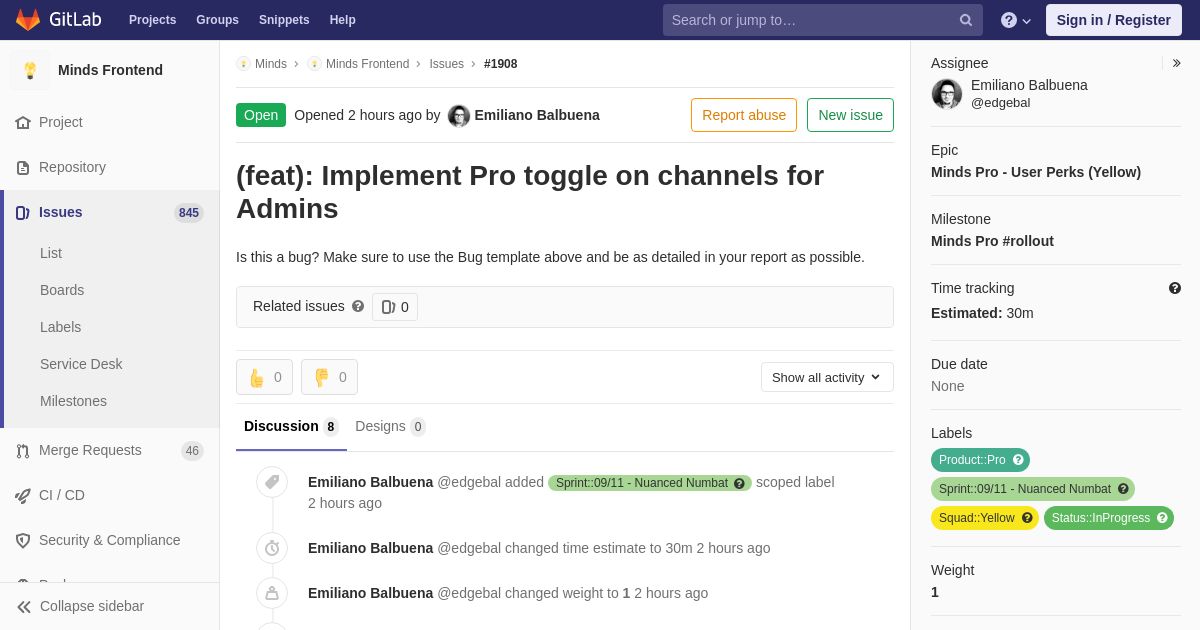Screen dimensions: 1200x630
Task: Click the time estimate clock icon in timeline
Action: coord(272,548)
